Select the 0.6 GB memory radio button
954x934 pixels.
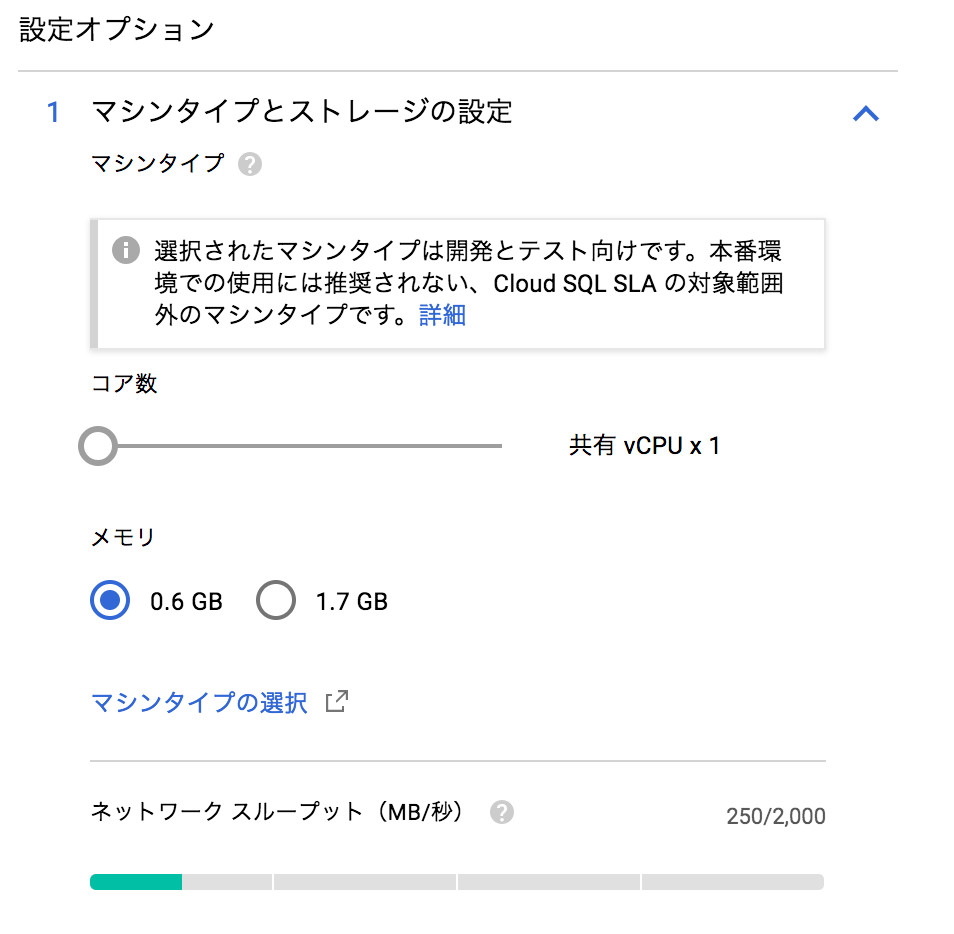[110, 601]
